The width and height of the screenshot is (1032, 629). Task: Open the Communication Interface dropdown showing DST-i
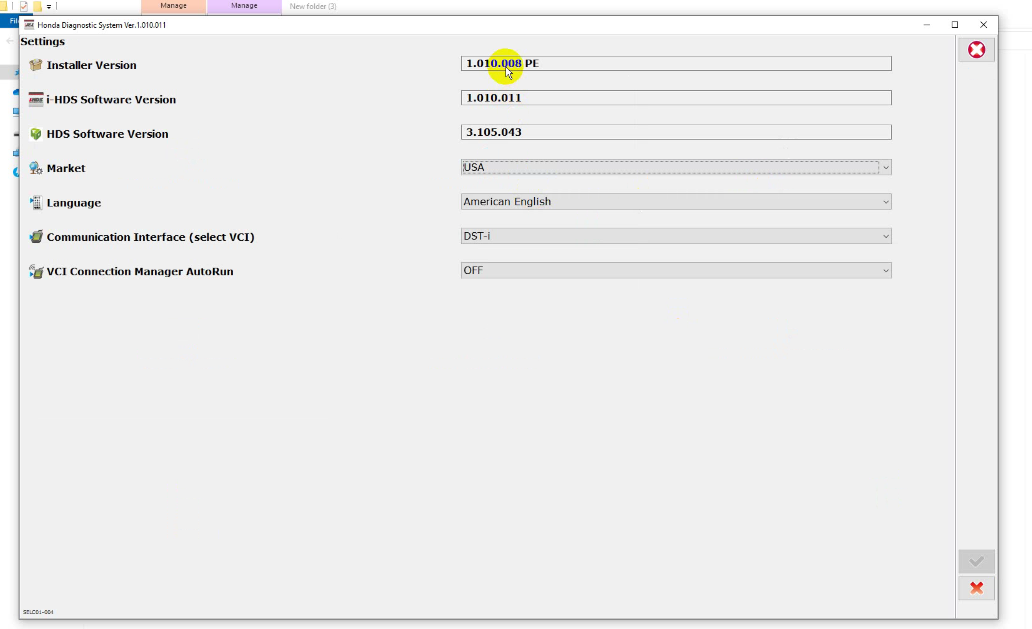(675, 236)
